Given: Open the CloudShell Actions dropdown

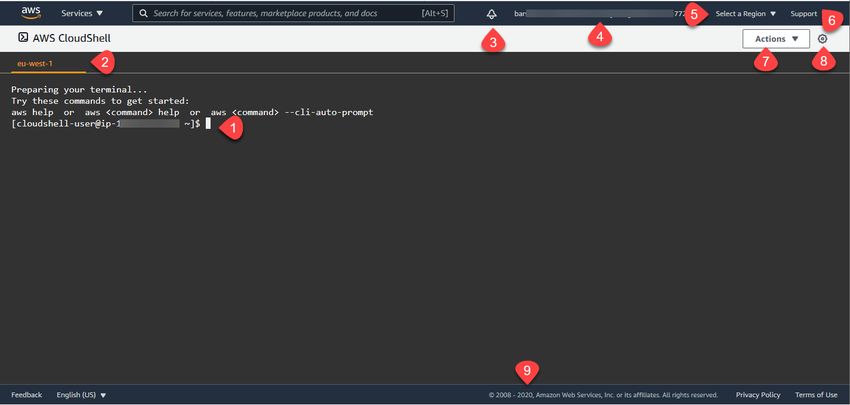Looking at the screenshot, I should click(x=776, y=39).
